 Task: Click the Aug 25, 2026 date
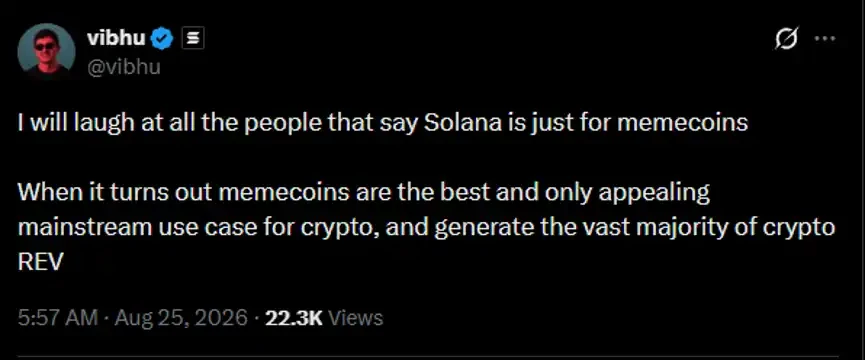(x=178, y=318)
